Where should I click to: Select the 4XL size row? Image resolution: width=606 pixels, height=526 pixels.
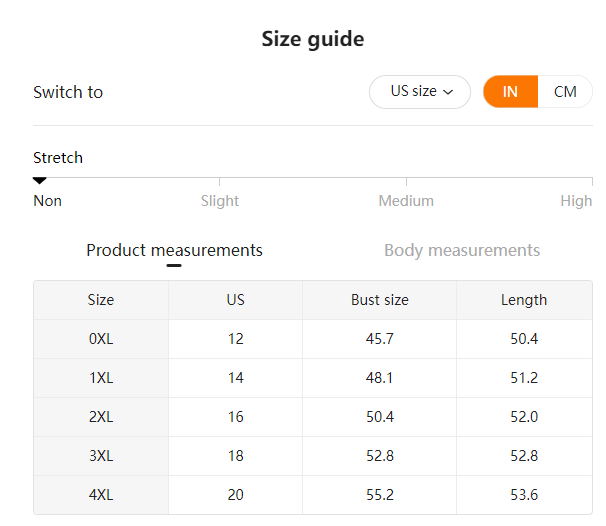(313, 495)
